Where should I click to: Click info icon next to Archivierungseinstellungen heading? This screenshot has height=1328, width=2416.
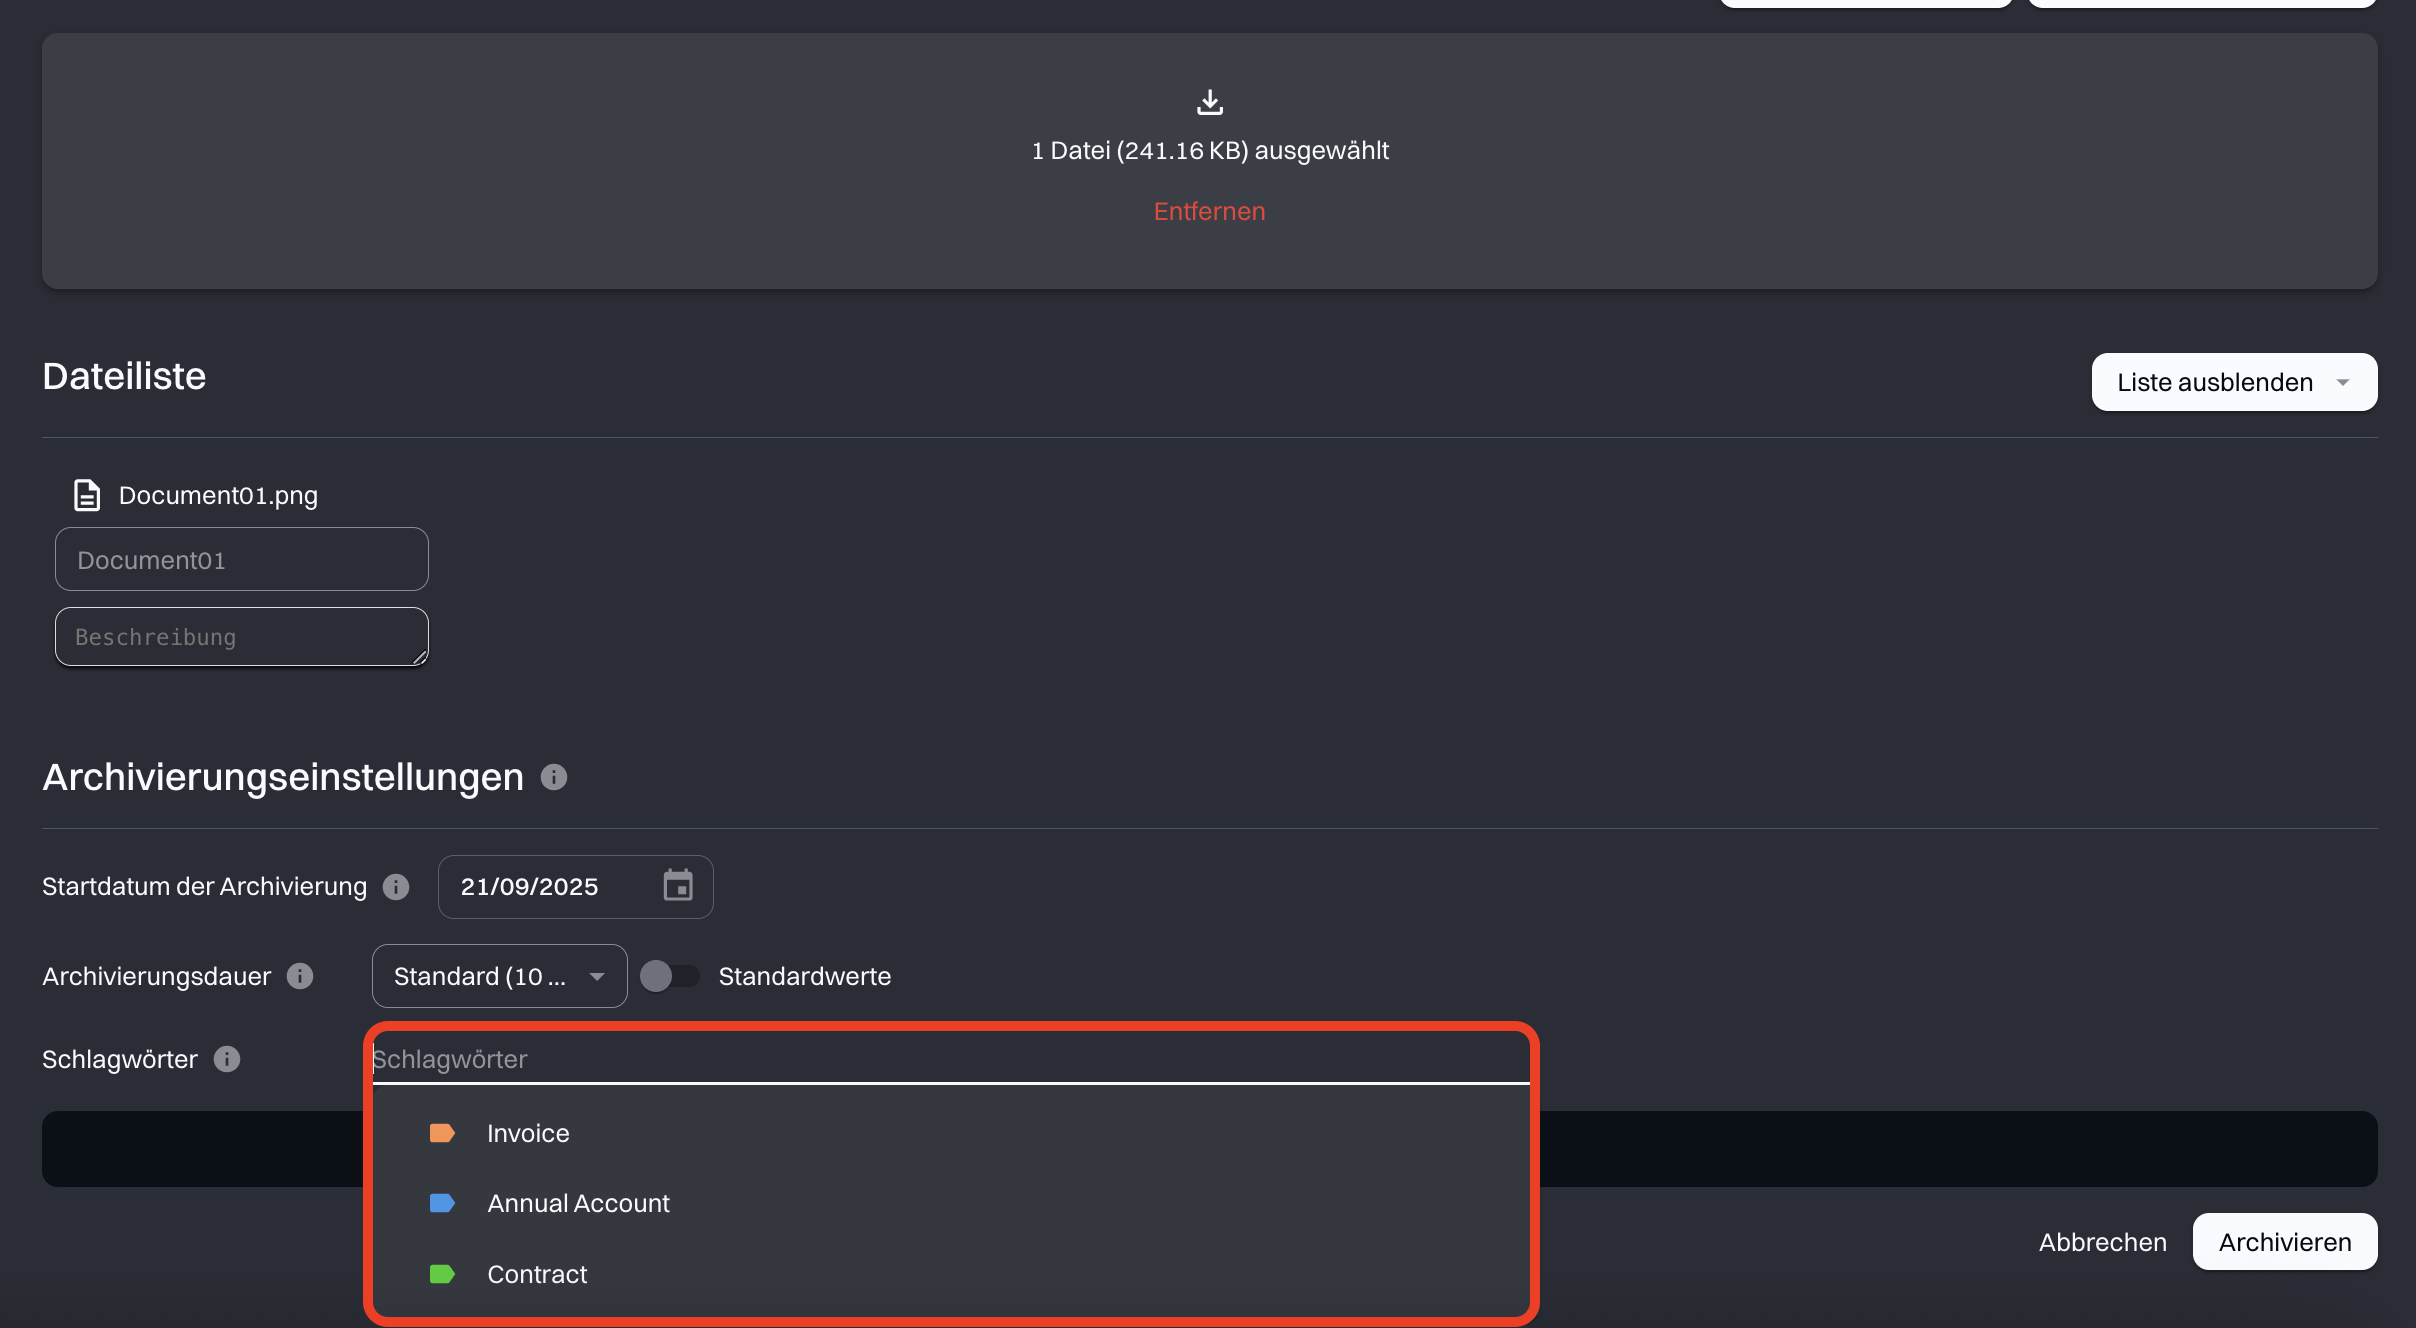[554, 777]
